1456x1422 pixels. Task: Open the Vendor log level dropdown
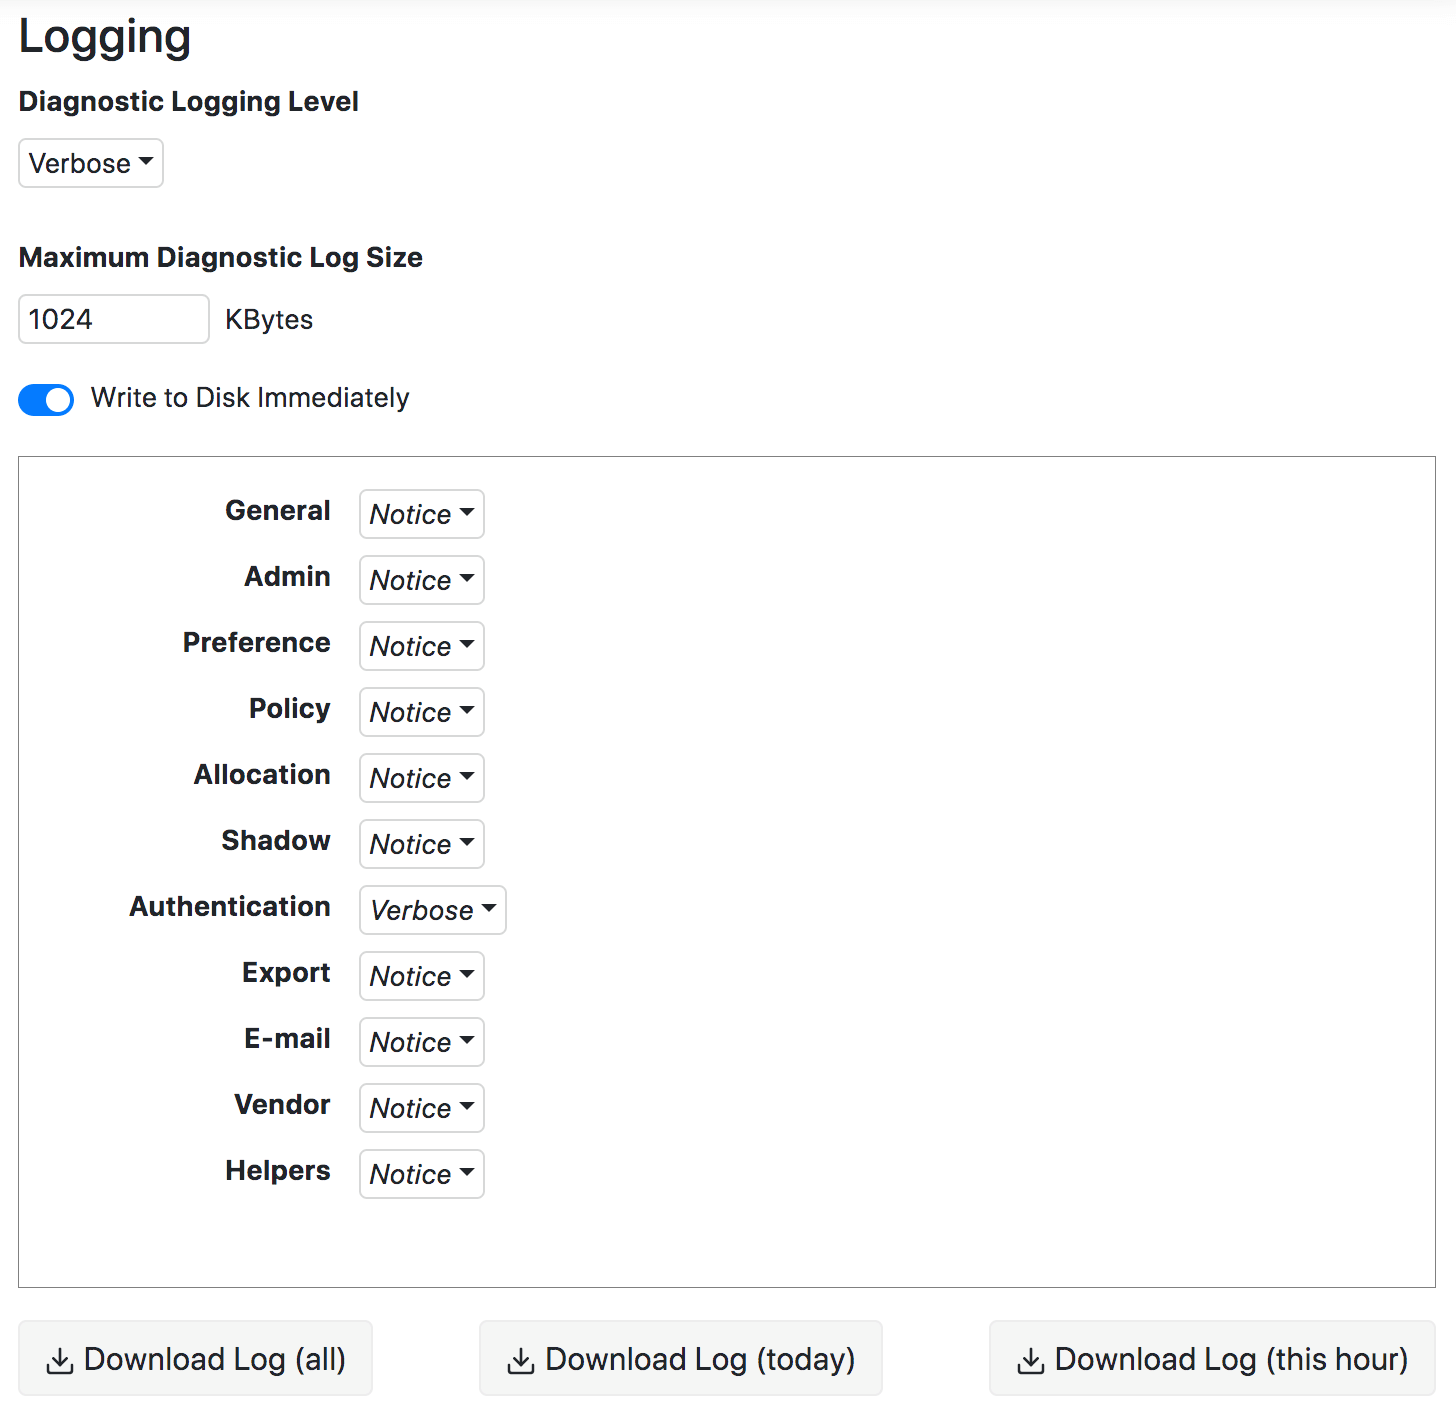pos(421,1108)
